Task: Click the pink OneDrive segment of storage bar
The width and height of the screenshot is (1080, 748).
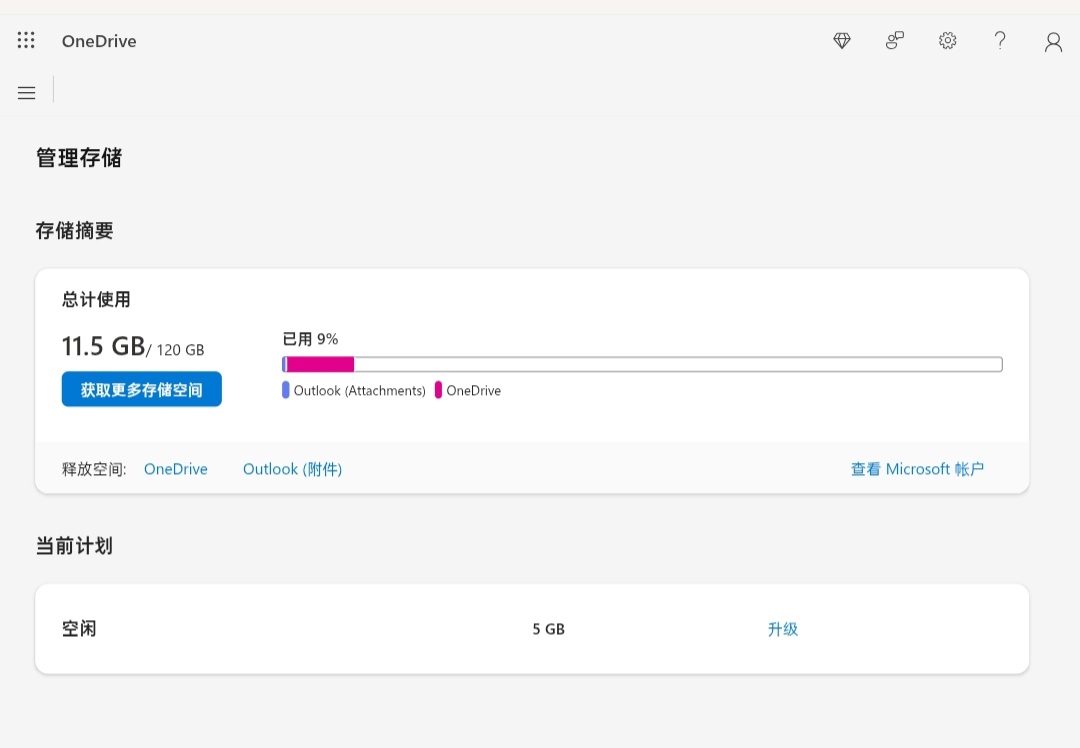Action: 320,364
